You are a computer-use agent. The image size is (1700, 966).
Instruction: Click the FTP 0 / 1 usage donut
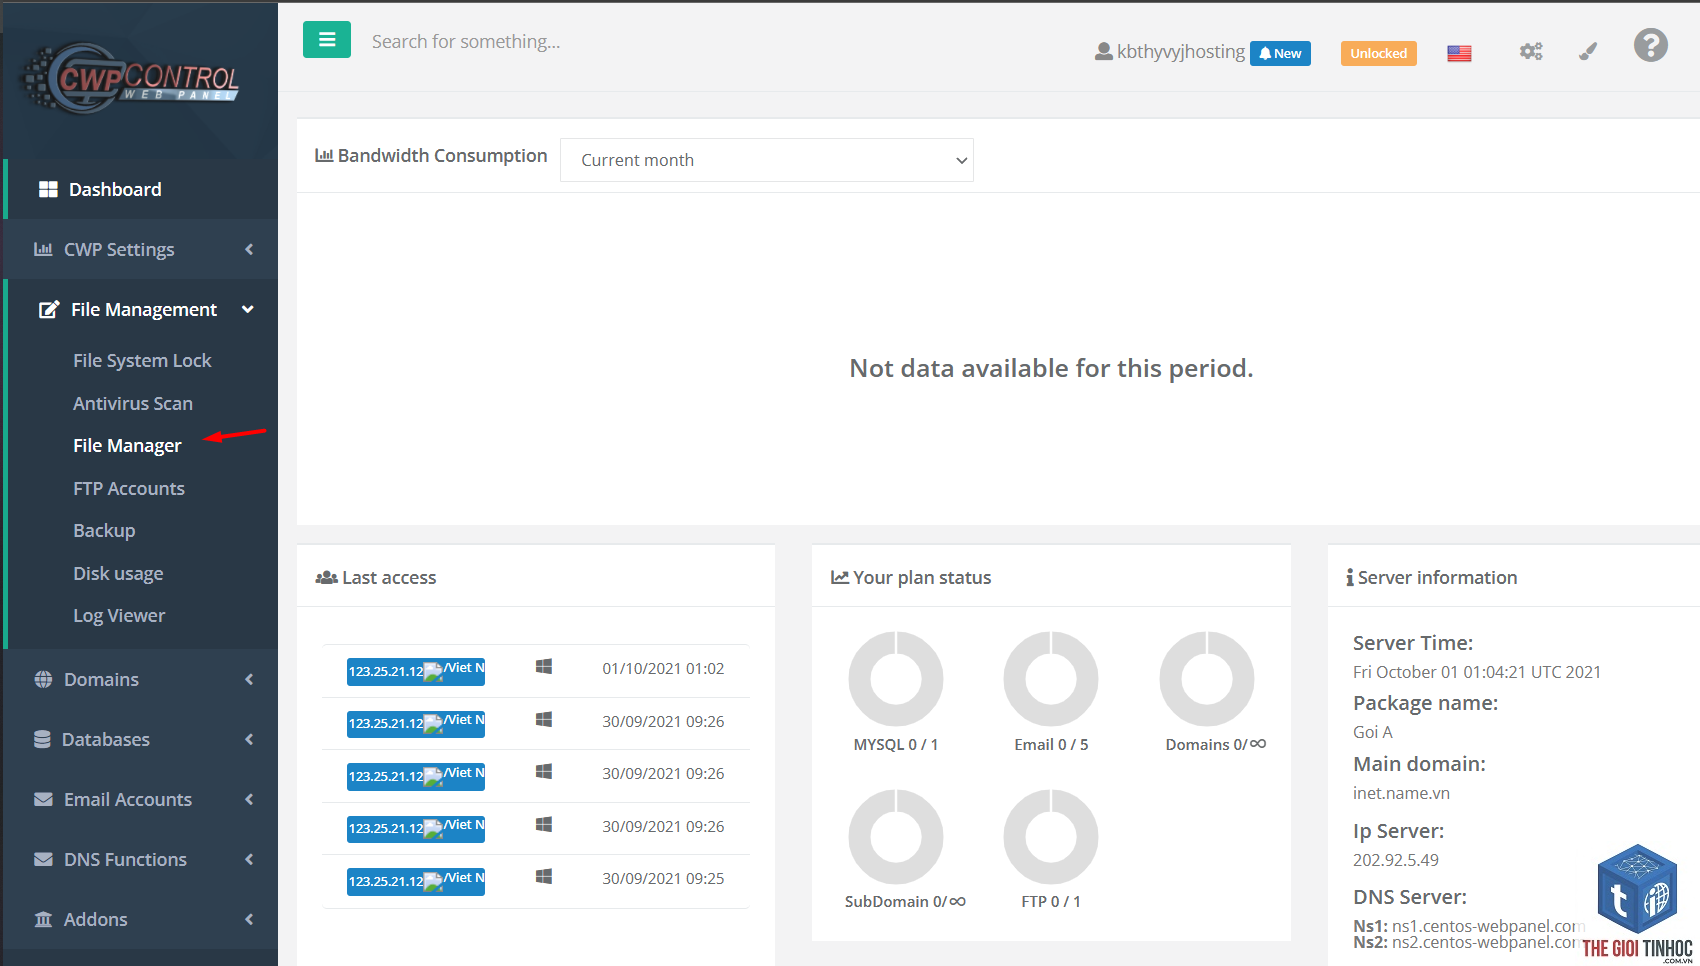coord(1051,836)
